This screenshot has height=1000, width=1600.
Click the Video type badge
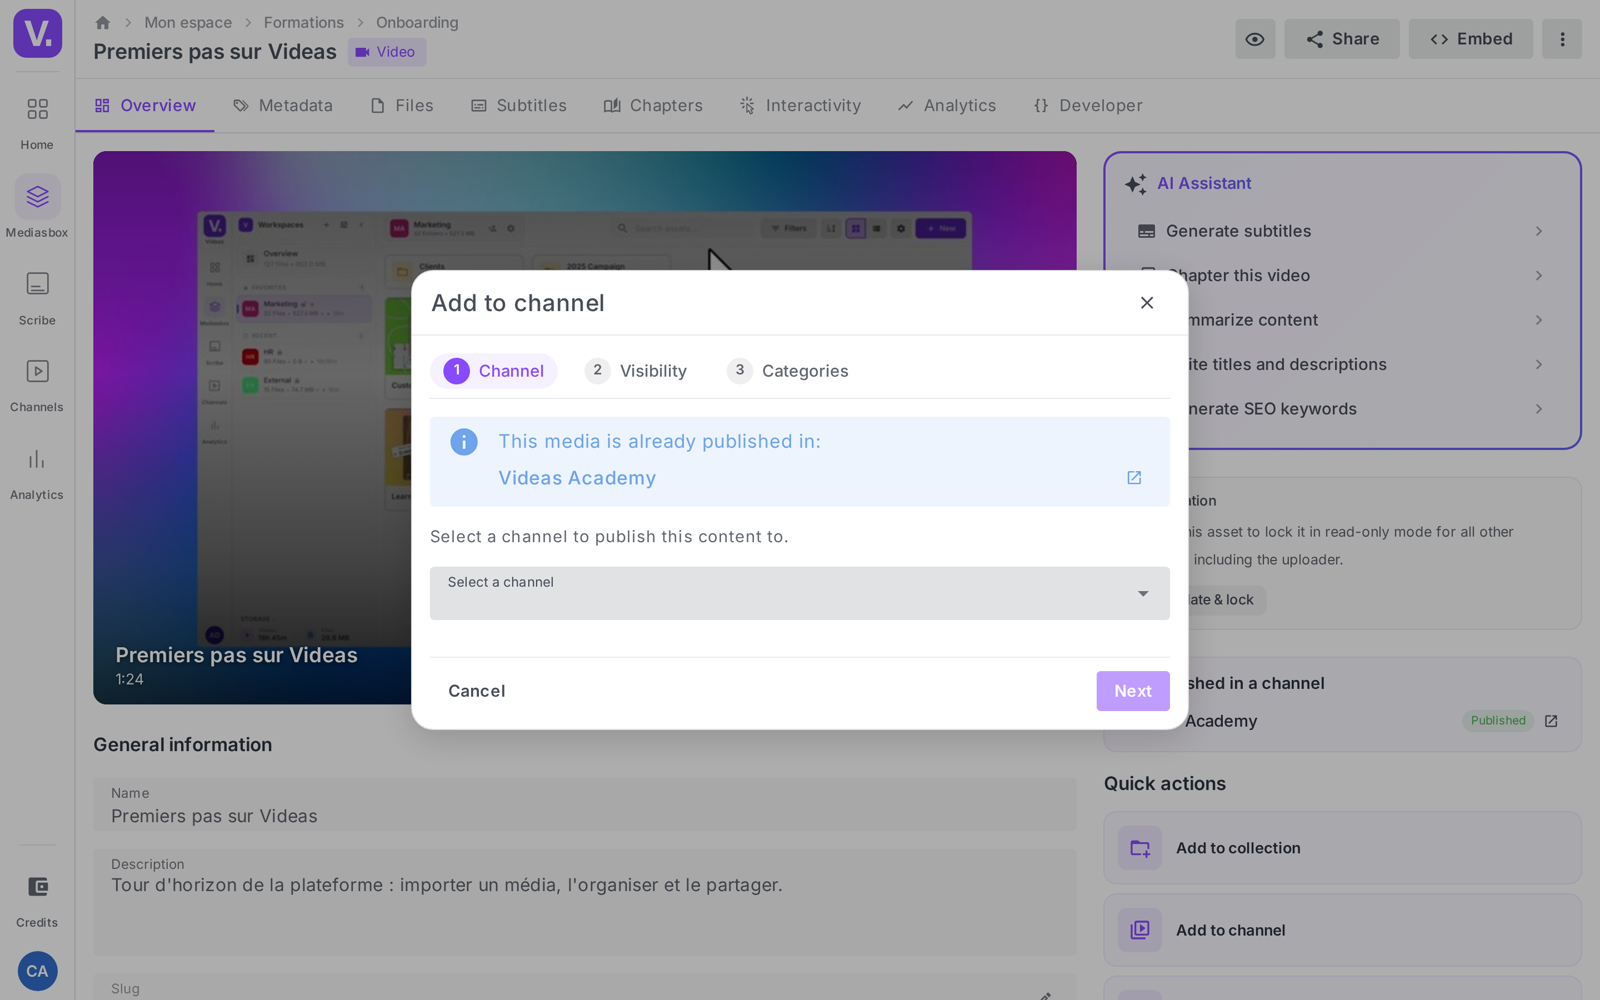387,52
